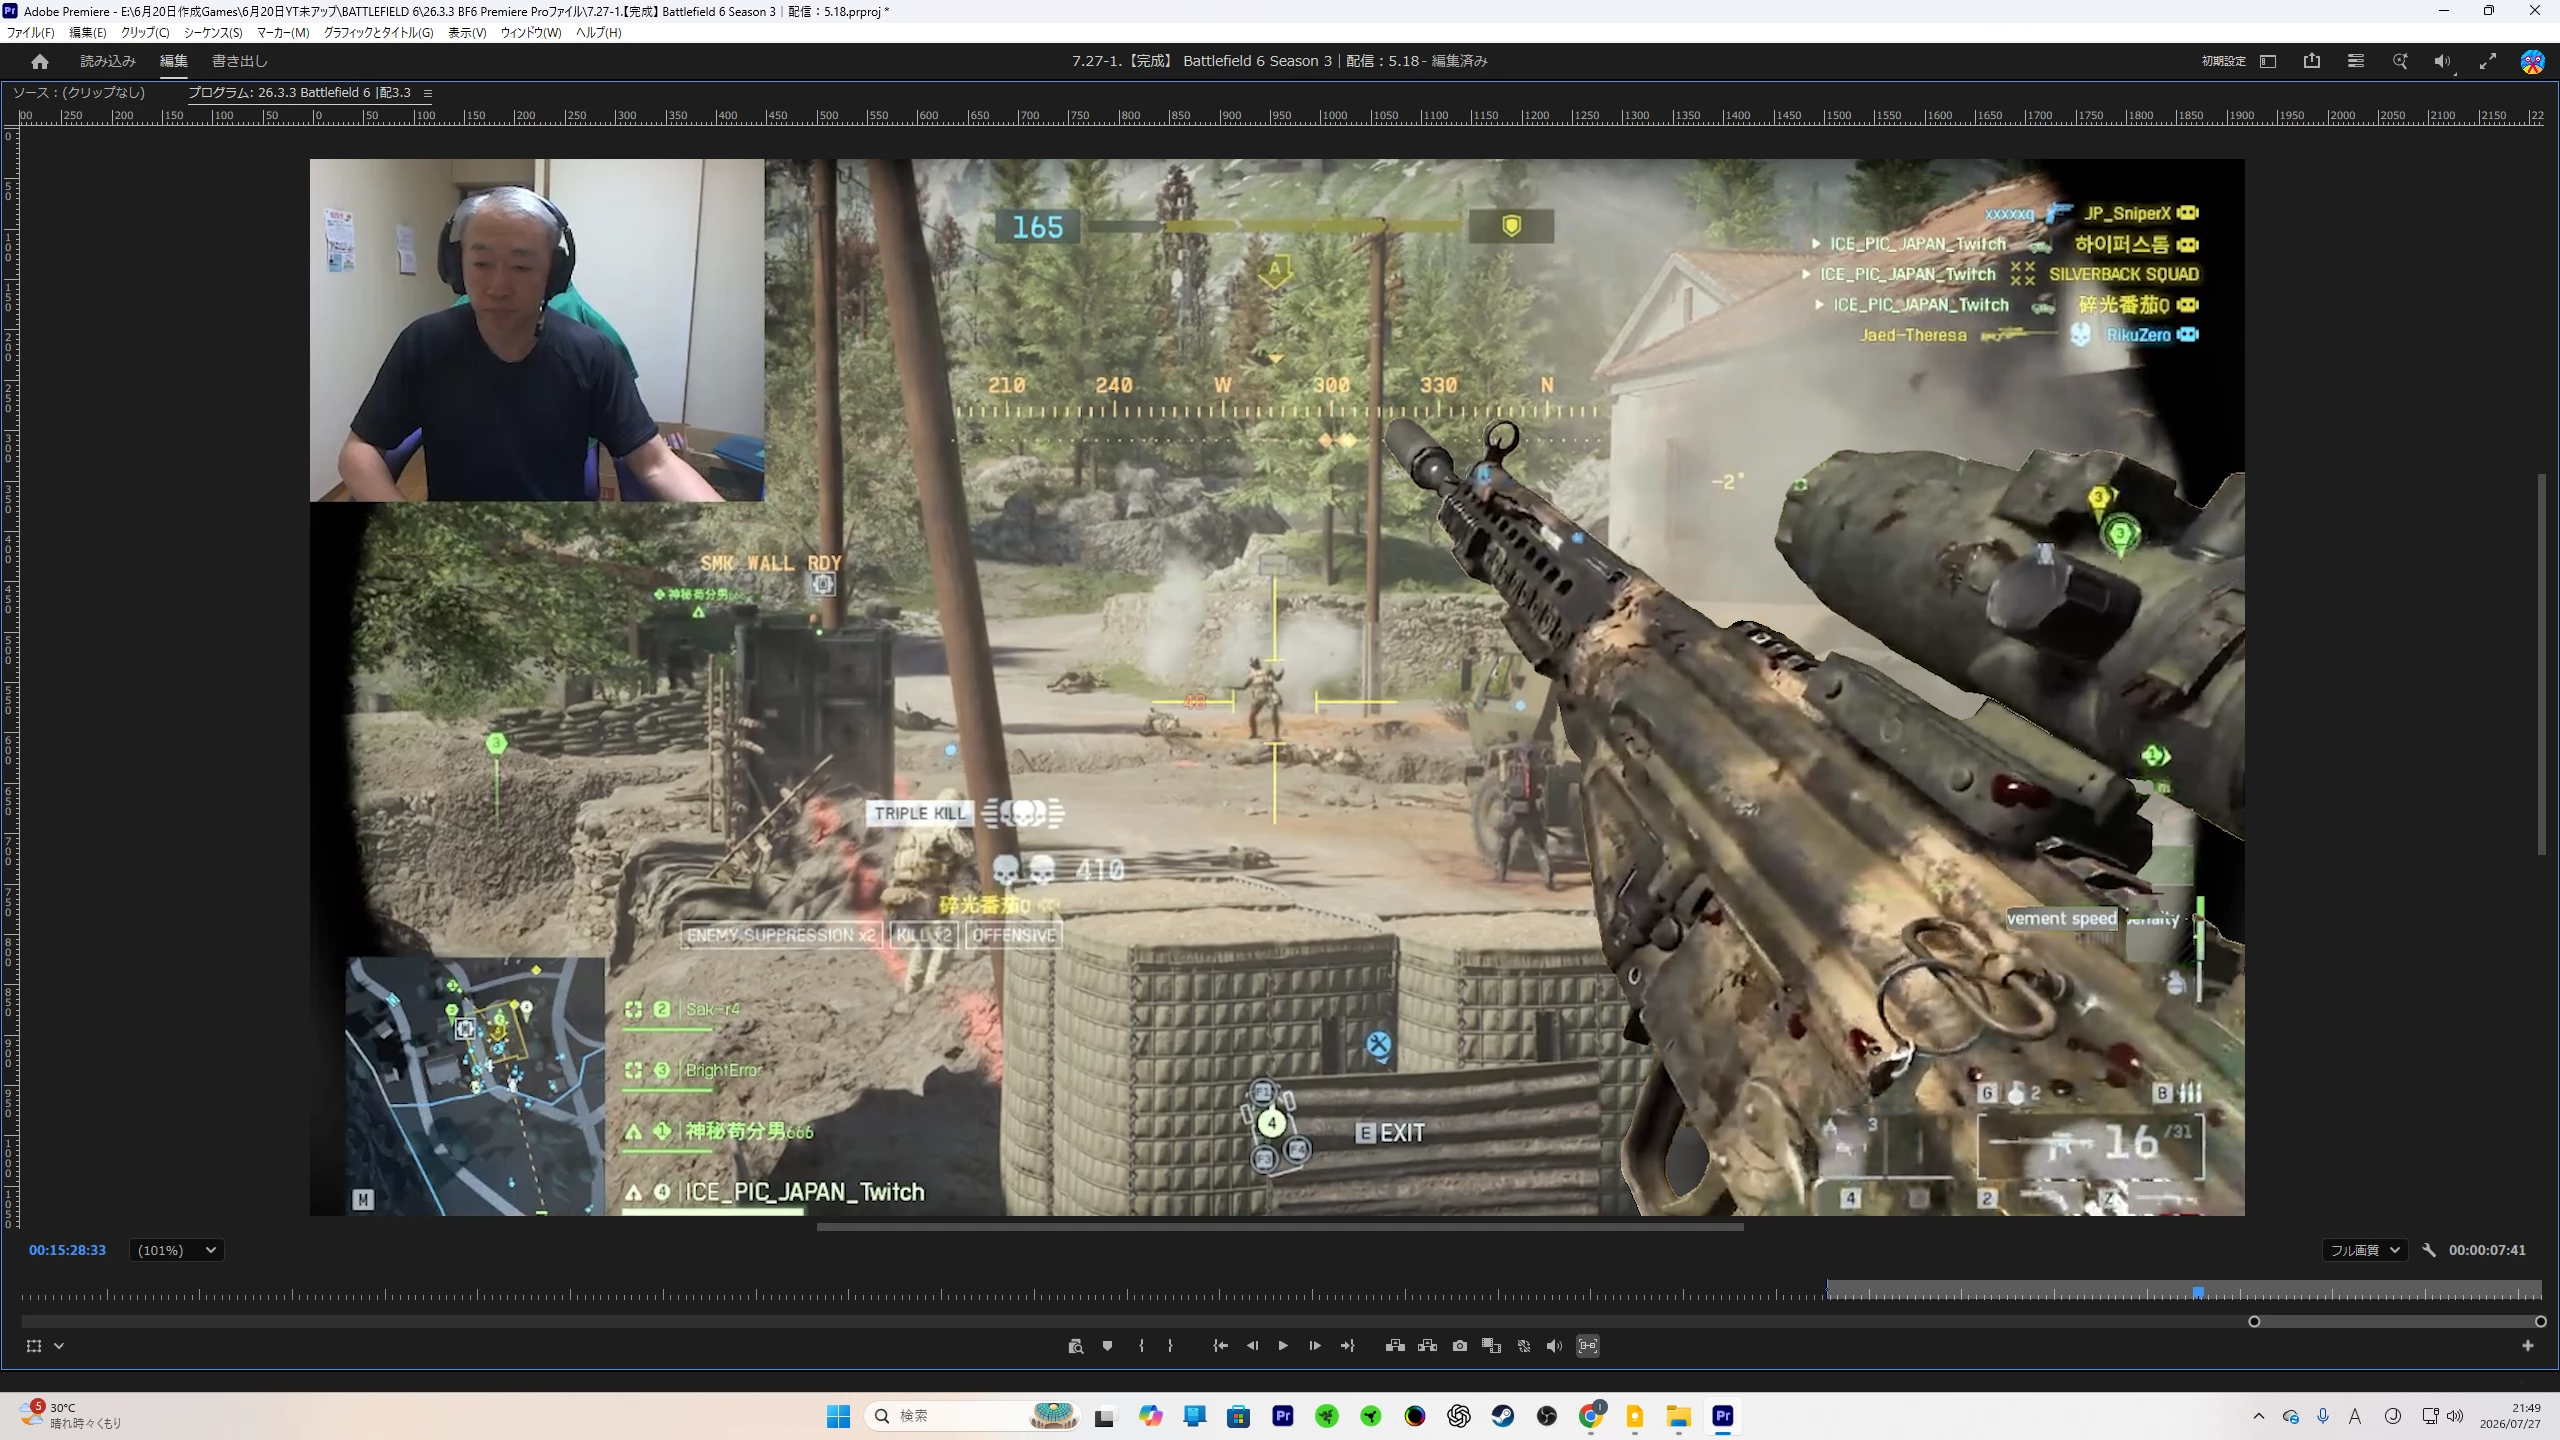The height and width of the screenshot is (1440, 2560).
Task: Click the left handle of the zoom scroll bar
Action: pos(2254,1322)
